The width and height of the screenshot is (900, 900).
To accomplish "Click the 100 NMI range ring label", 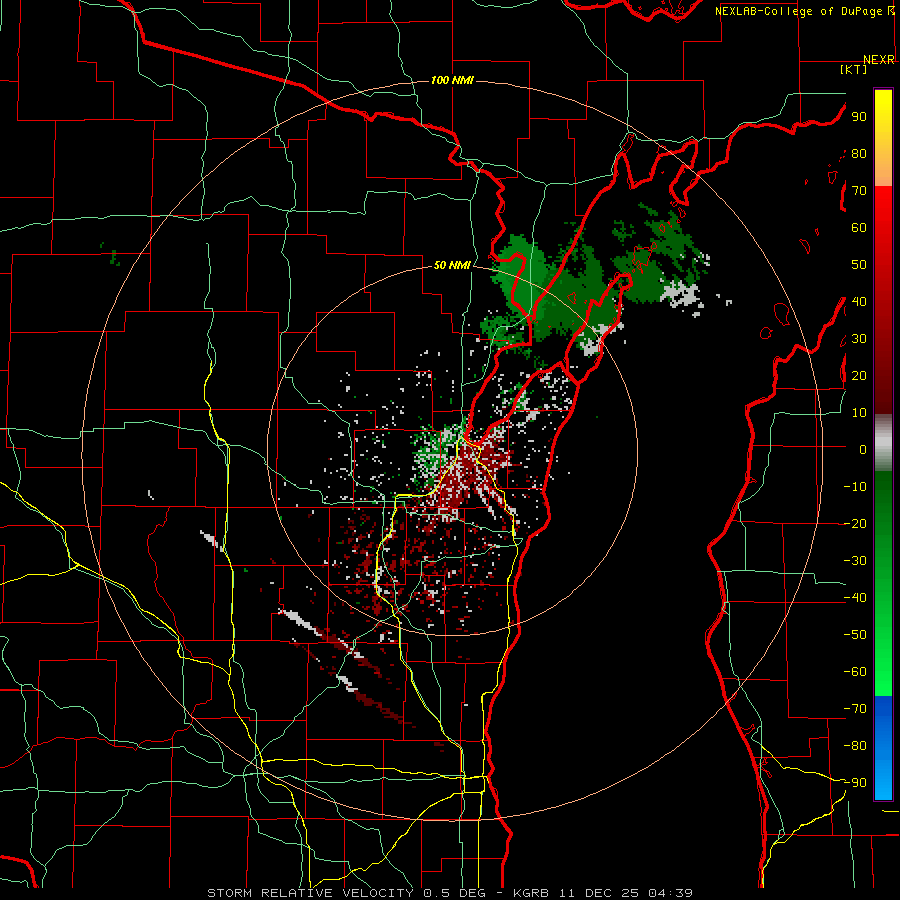I will [452, 80].
